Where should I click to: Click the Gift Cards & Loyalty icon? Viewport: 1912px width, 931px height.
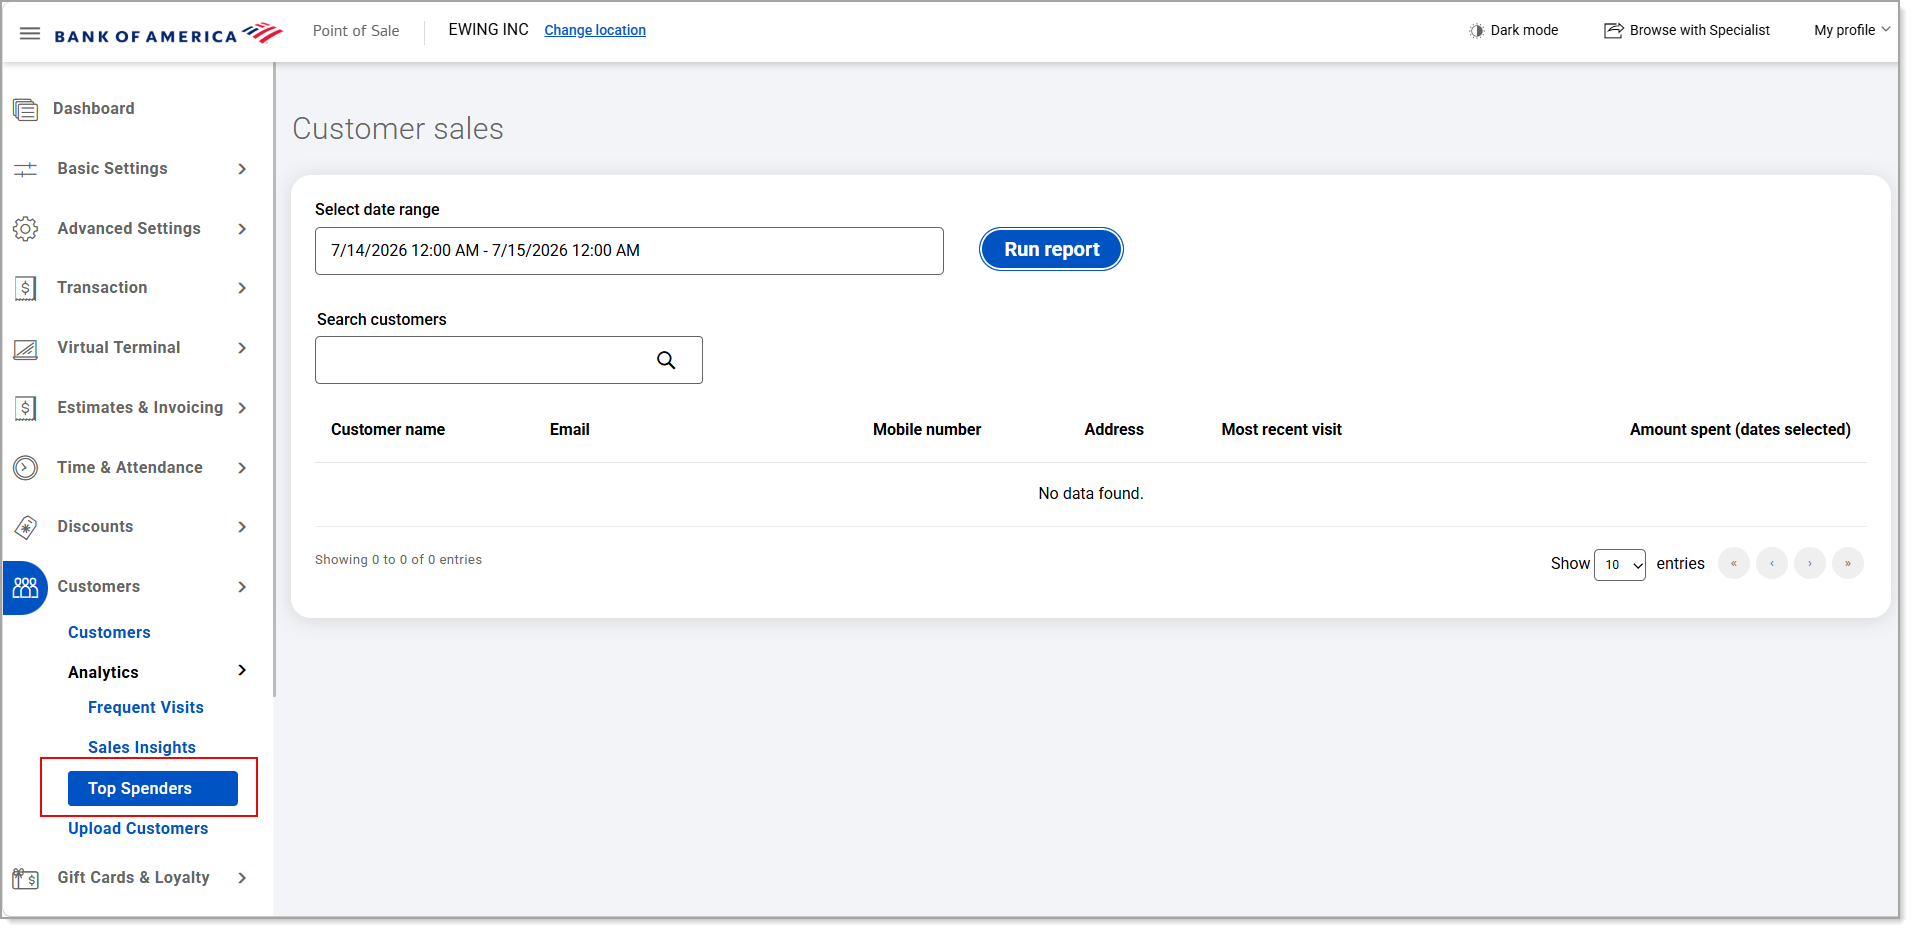26,878
